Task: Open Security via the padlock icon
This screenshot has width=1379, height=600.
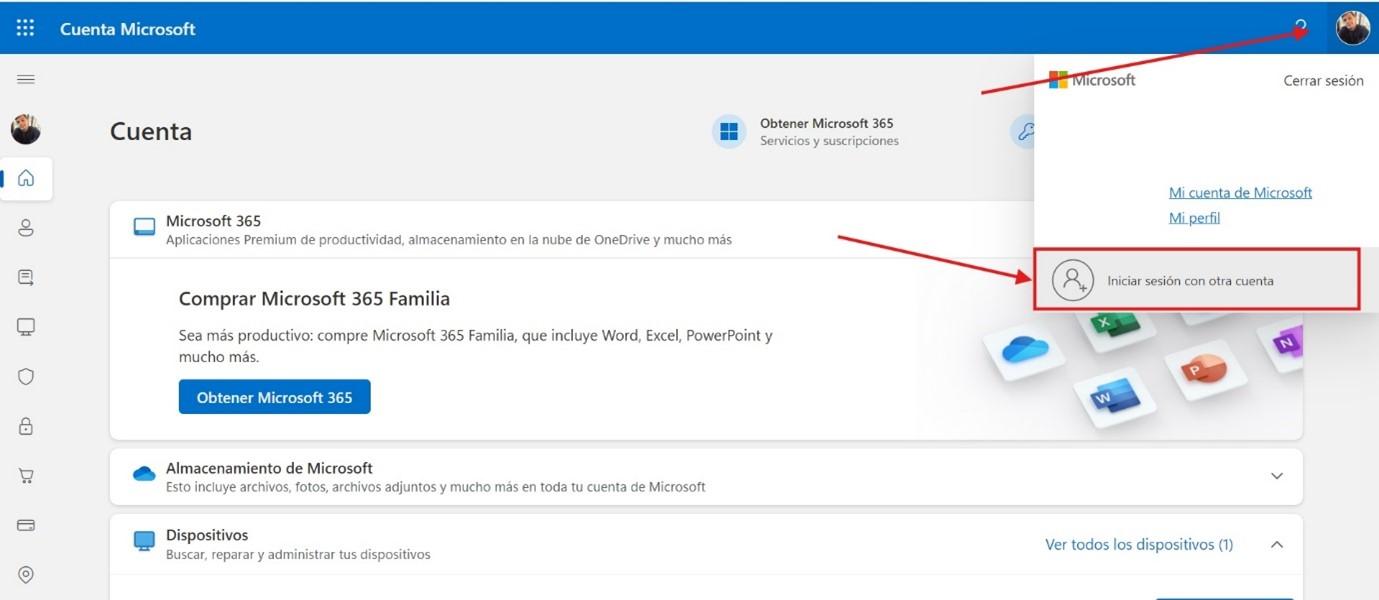Action: click(x=26, y=425)
